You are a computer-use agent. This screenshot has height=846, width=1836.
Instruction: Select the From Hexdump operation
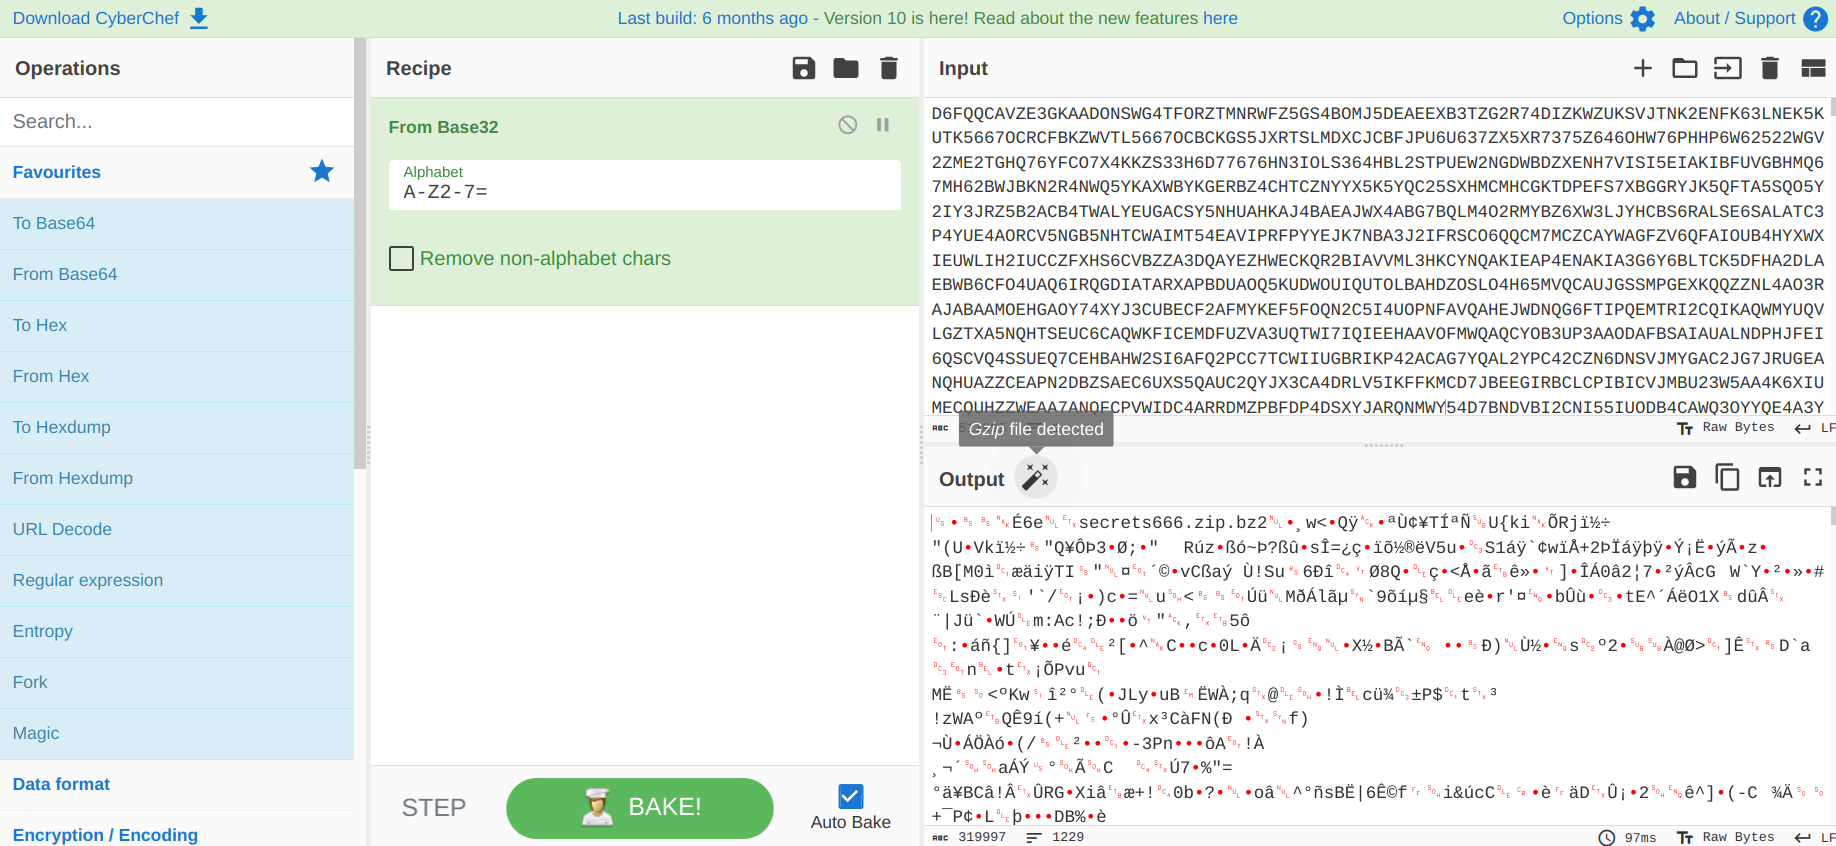[x=177, y=479]
